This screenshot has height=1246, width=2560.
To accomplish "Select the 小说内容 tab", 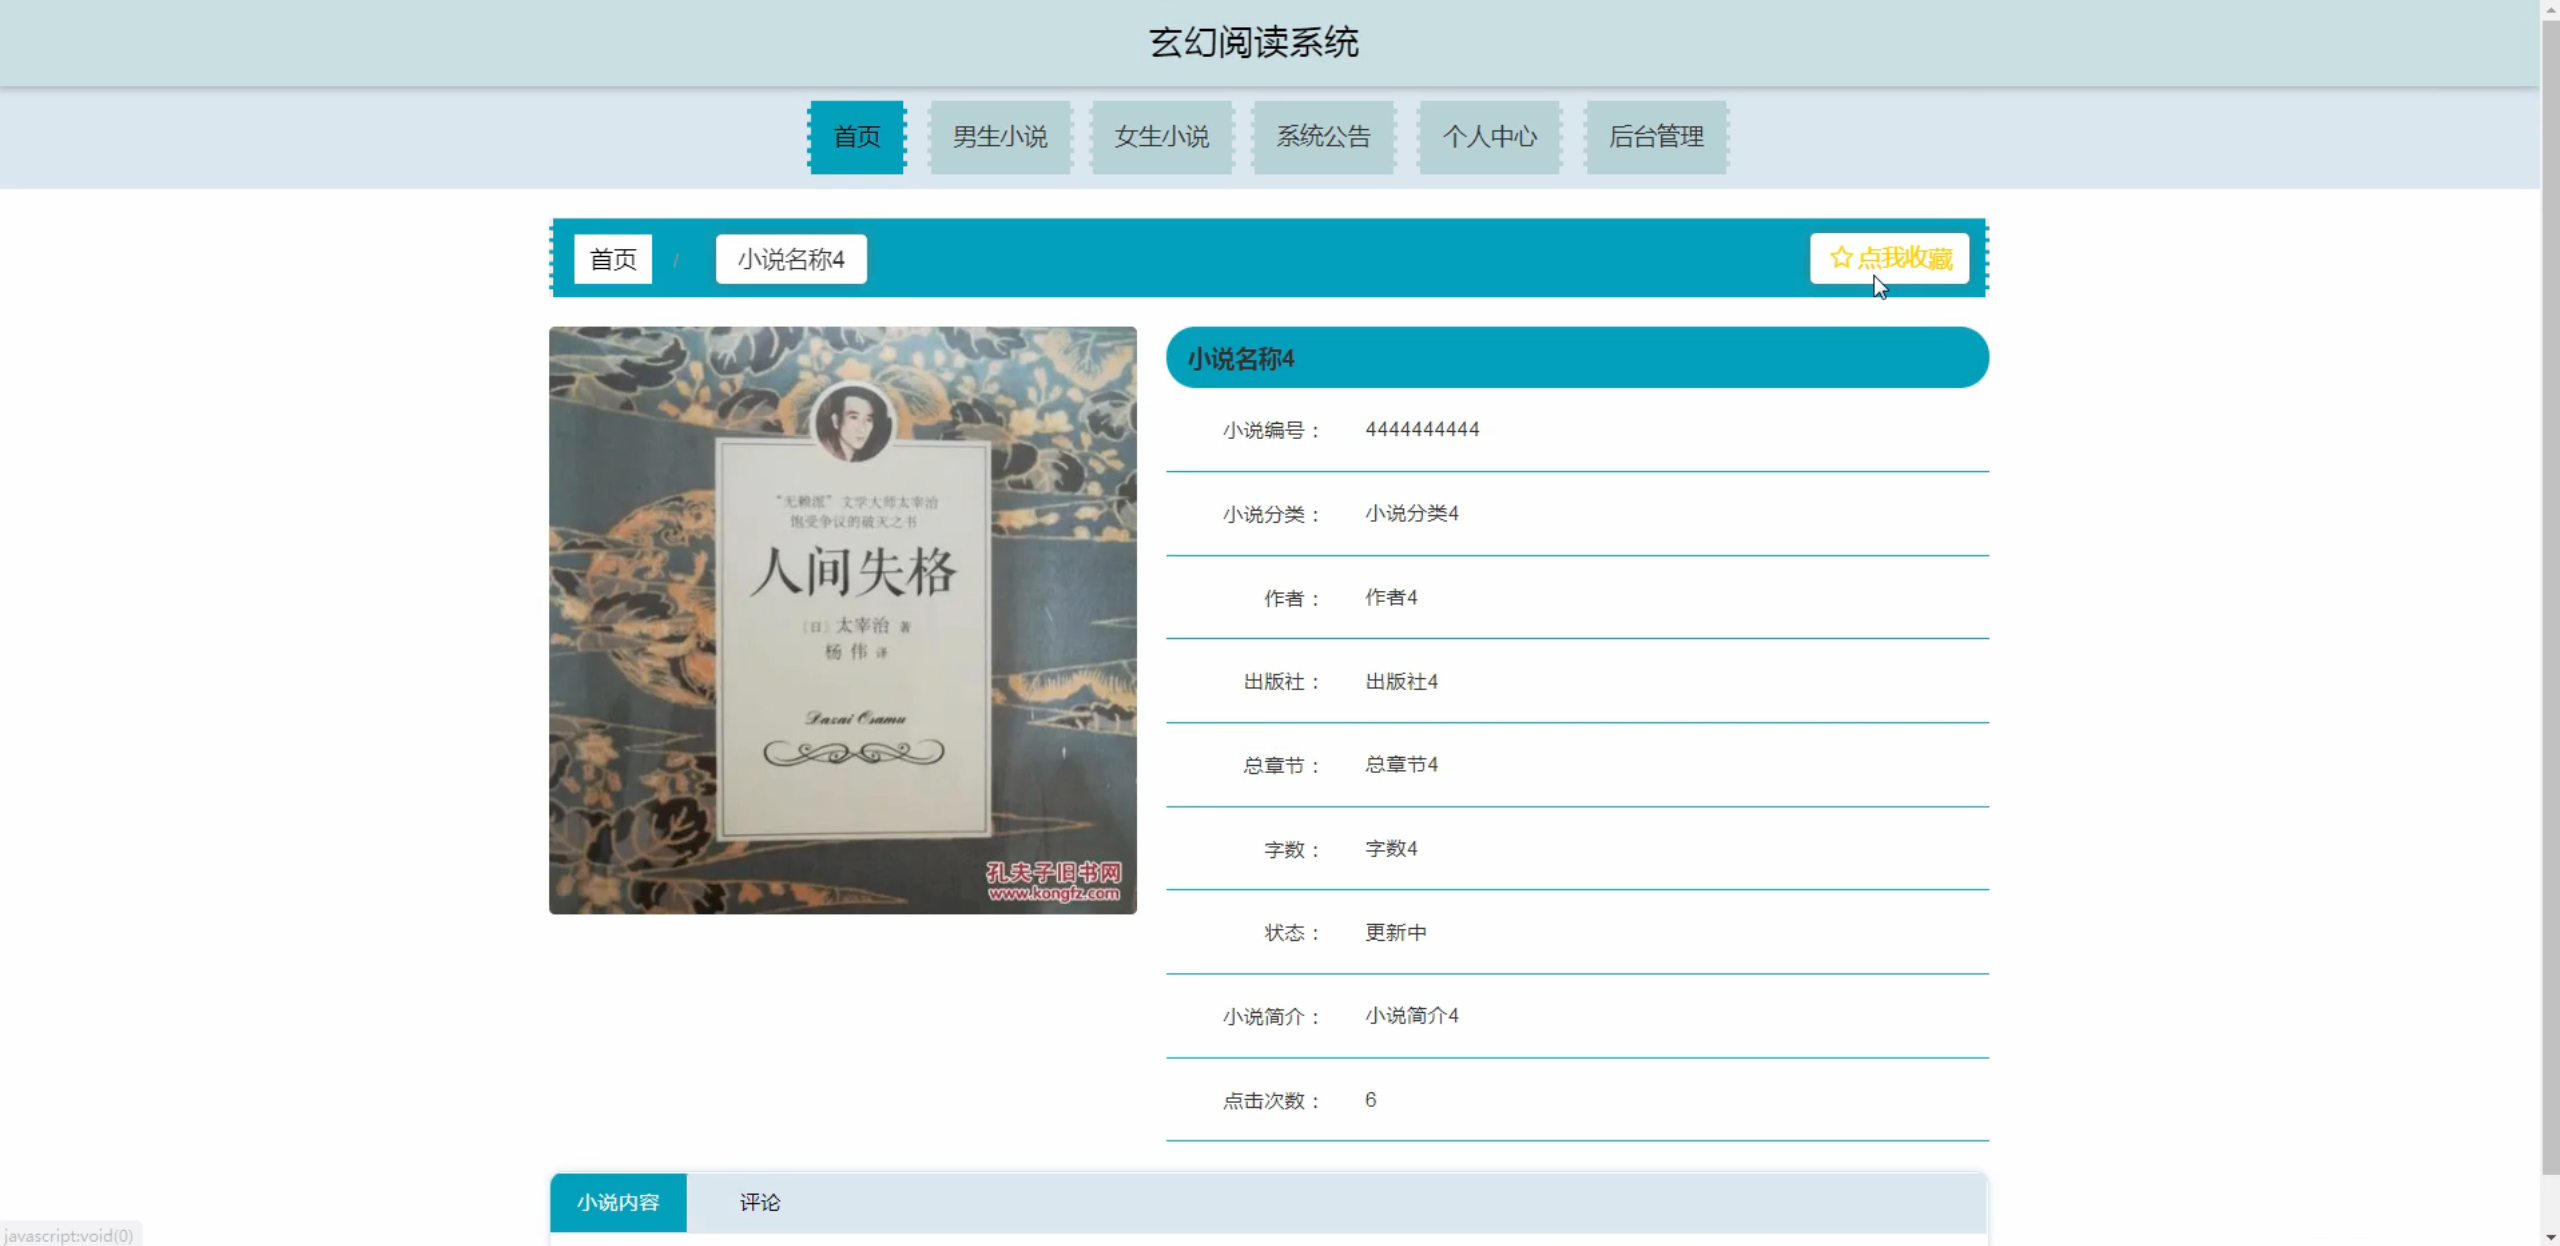I will 618,1202.
